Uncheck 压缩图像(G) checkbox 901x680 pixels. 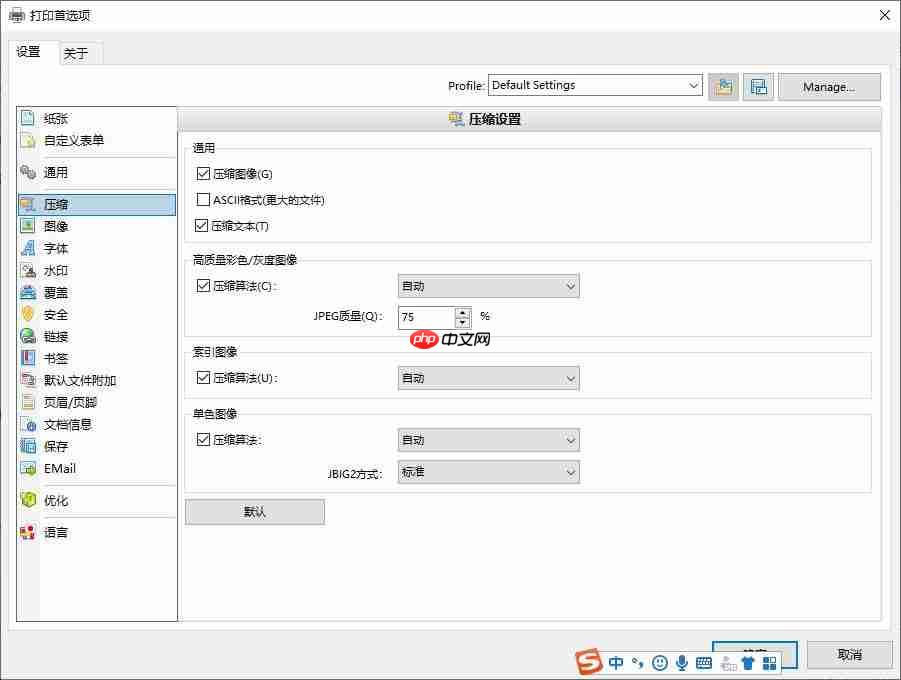203,173
